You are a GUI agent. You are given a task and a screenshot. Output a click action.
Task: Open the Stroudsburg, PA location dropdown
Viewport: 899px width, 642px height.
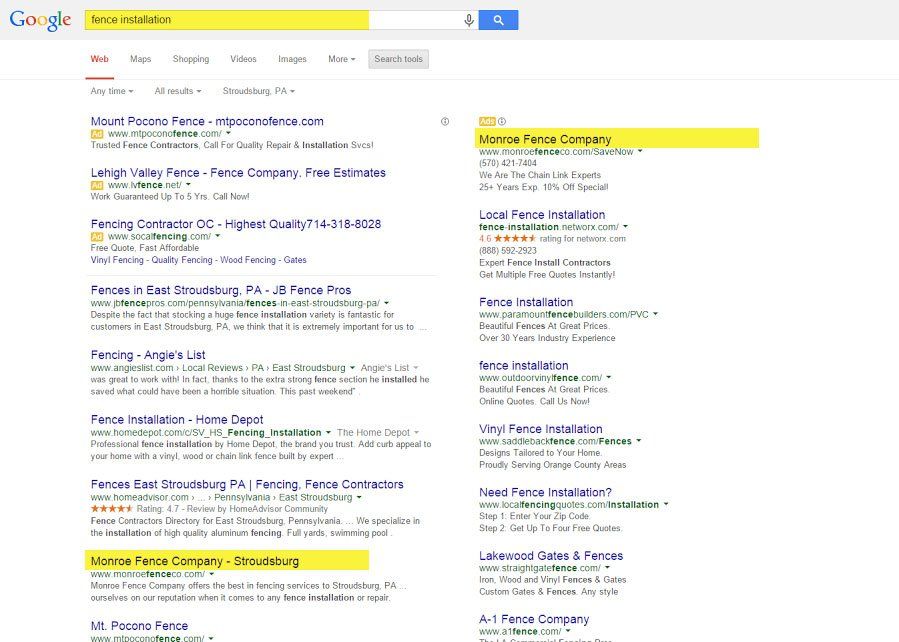259,91
